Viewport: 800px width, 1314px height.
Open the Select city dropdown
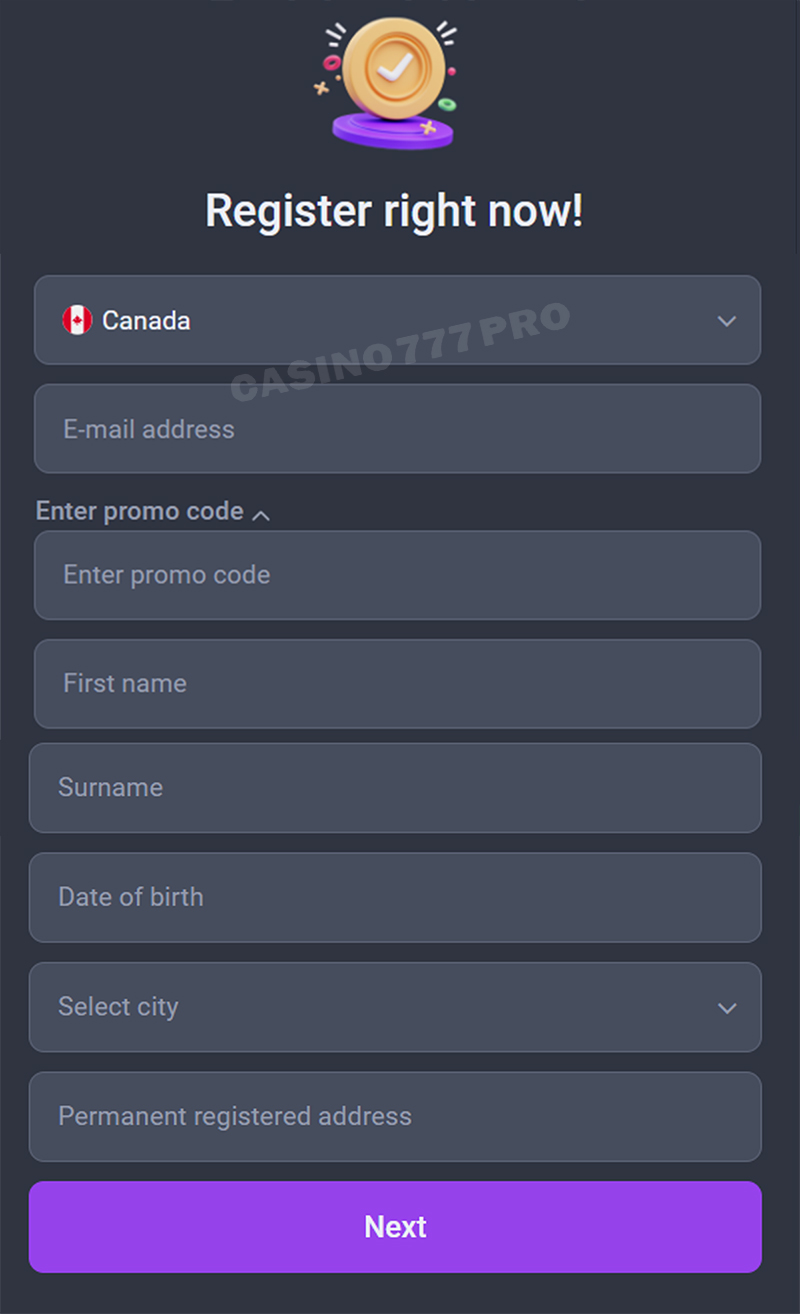point(396,1007)
